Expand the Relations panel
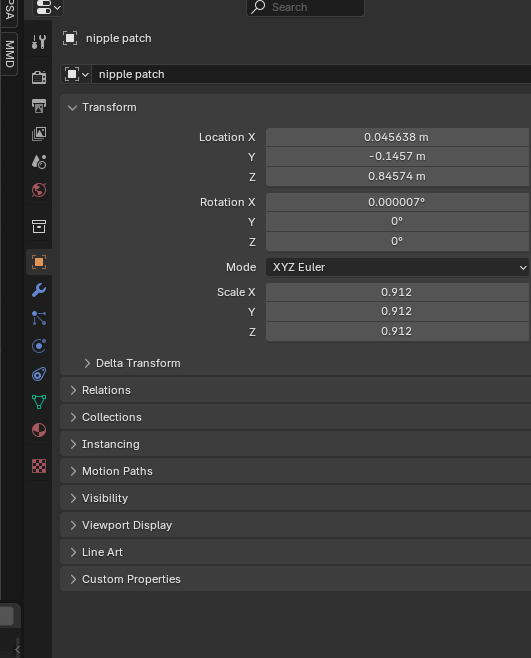The height and width of the screenshot is (658, 531). point(73,390)
